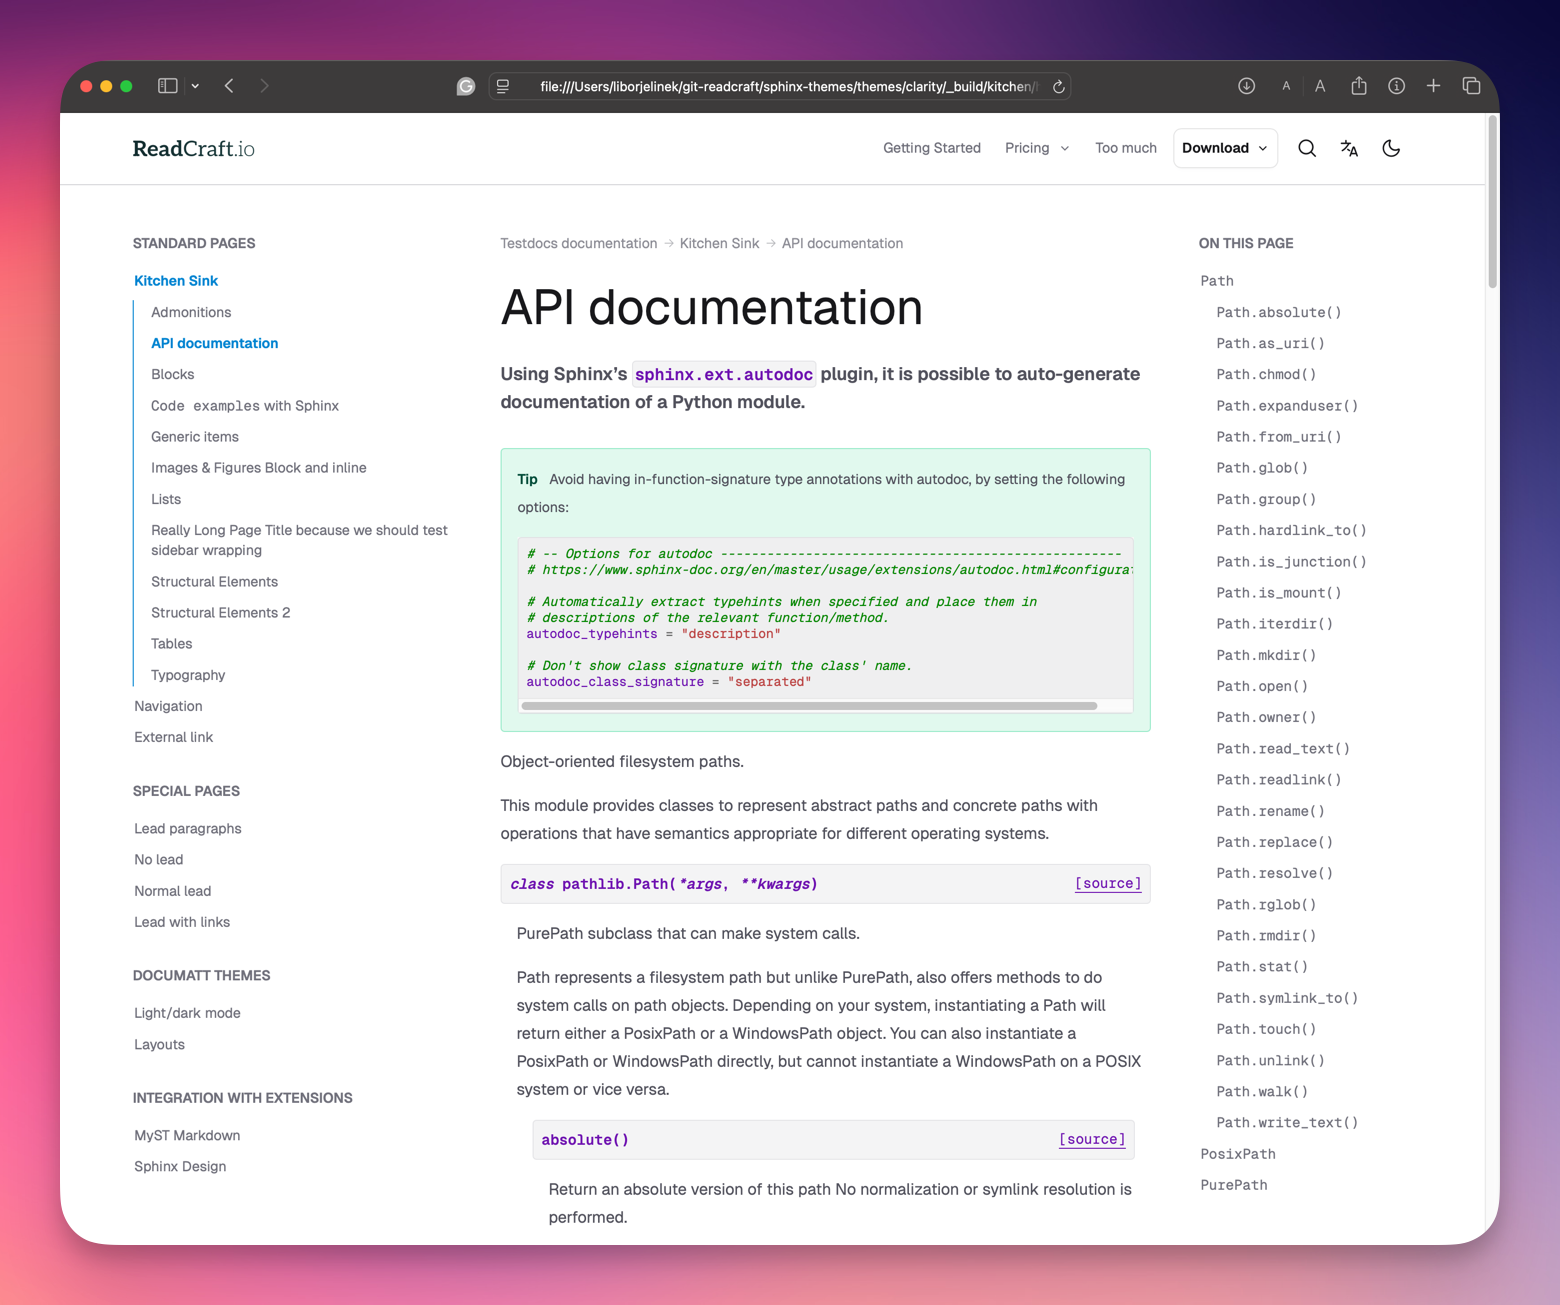Click the Share icon in the toolbar

click(1358, 86)
